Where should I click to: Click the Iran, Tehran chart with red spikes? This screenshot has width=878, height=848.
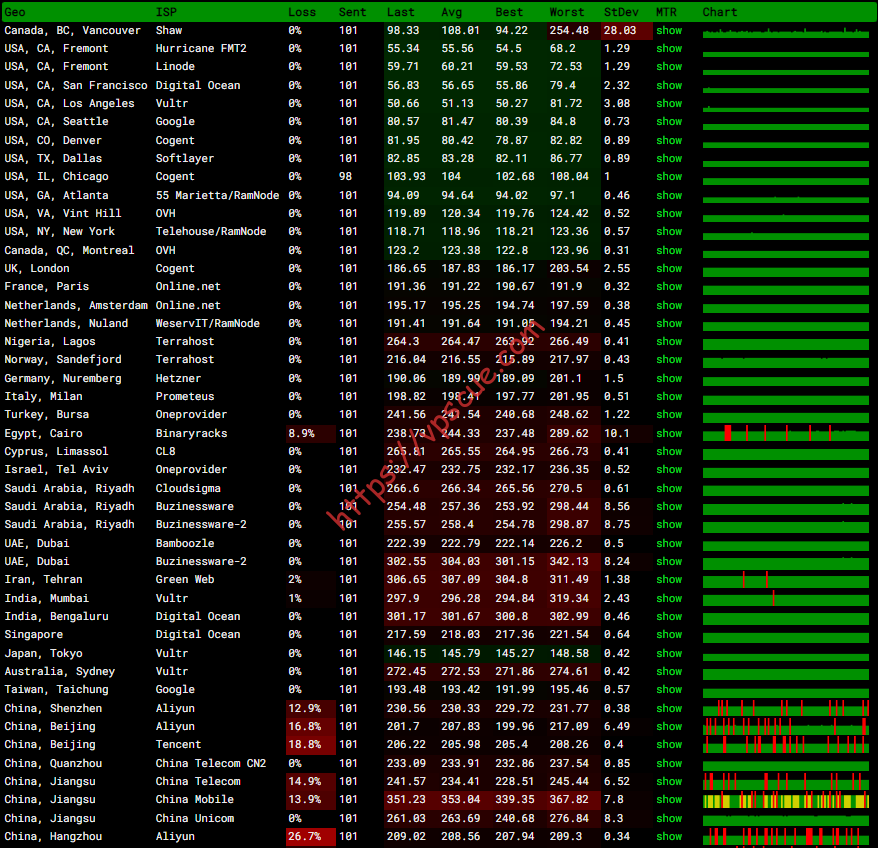pyautogui.click(x=786, y=580)
